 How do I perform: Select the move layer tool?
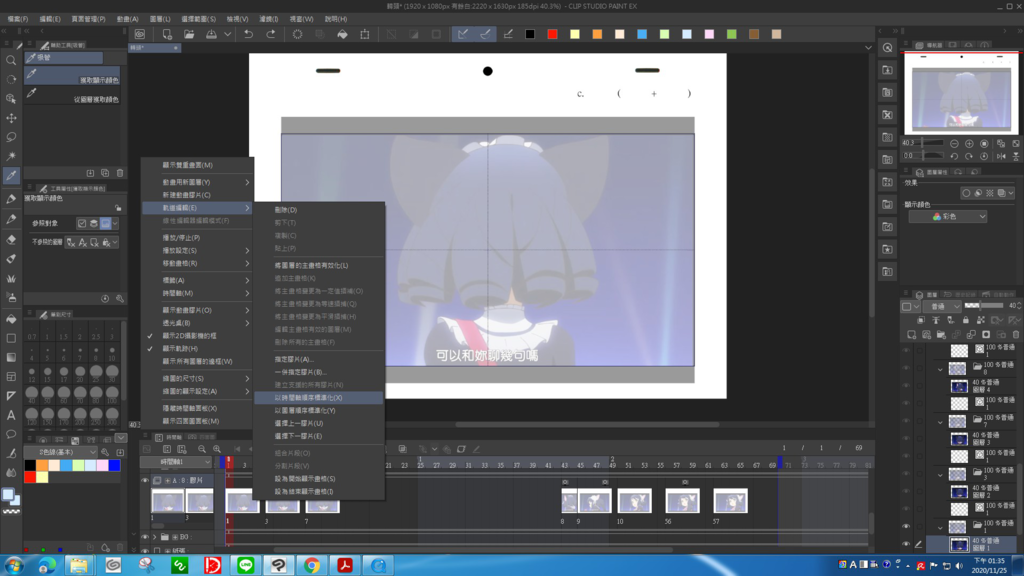click(11, 118)
